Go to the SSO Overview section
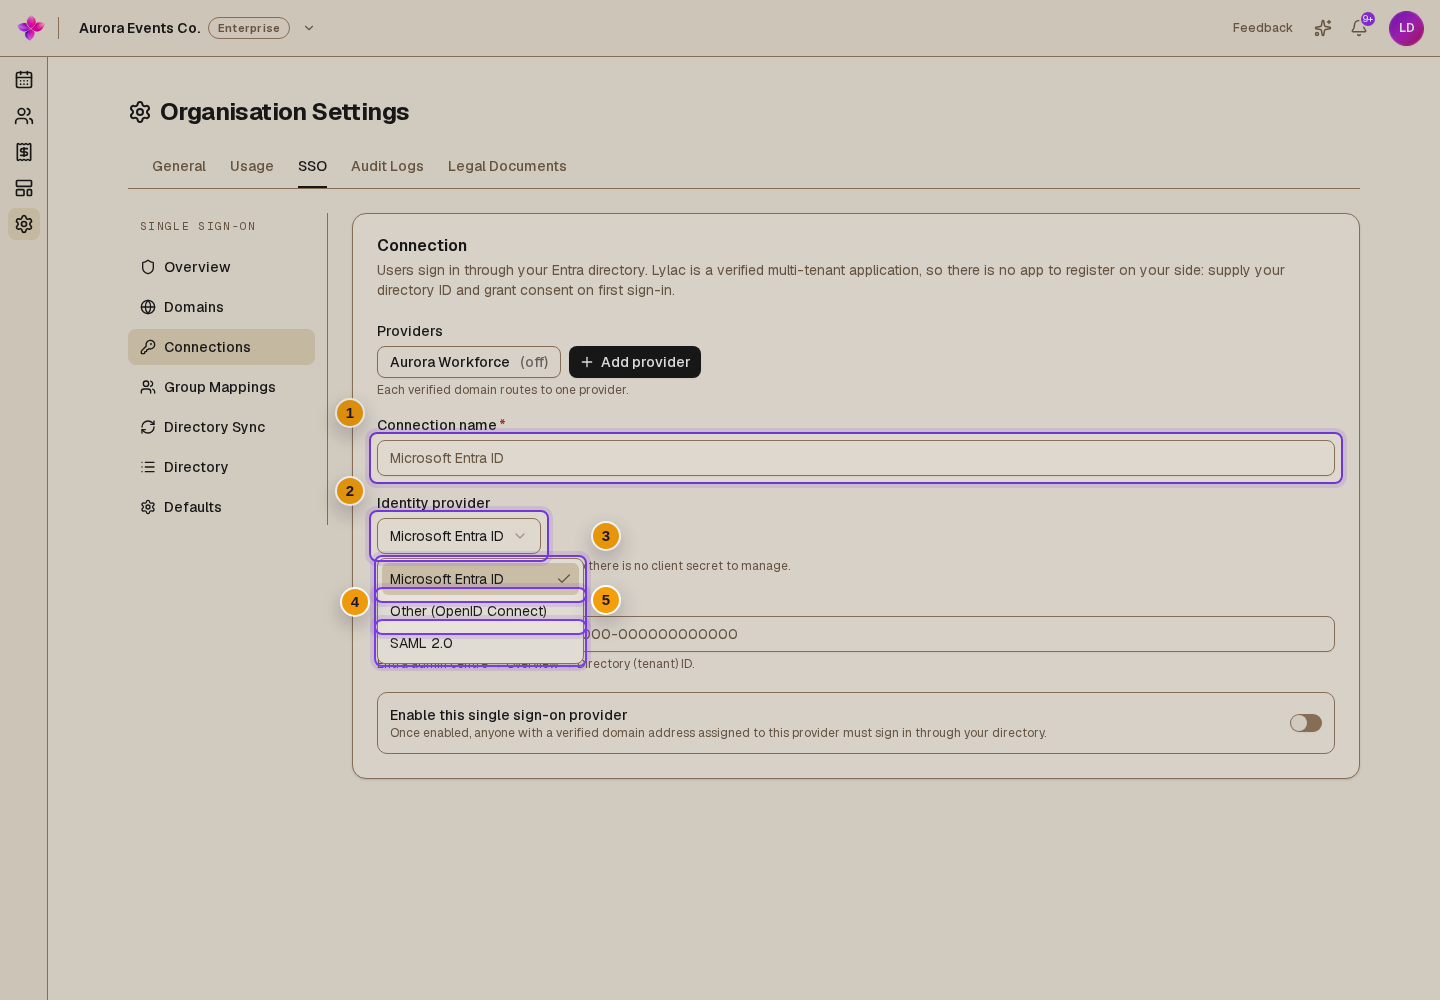This screenshot has height=1000, width=1440. pos(221,267)
